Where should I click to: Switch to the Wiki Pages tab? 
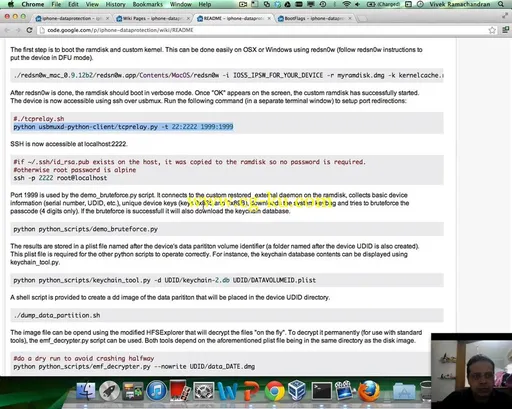click(x=152, y=18)
